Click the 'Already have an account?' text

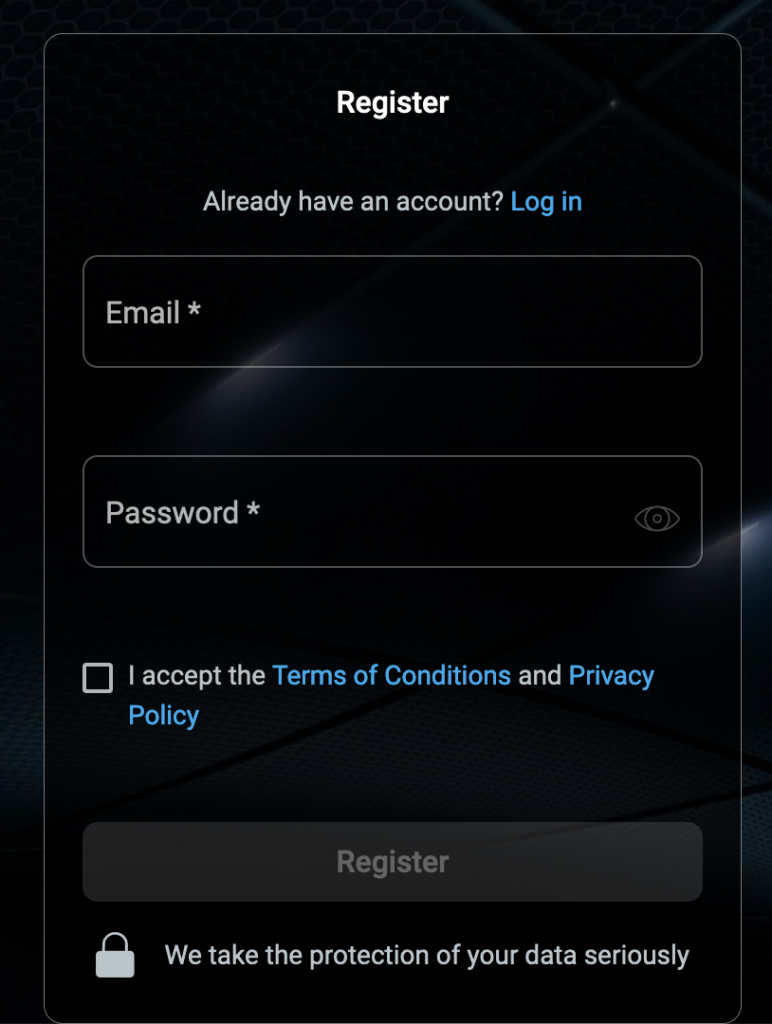351,202
